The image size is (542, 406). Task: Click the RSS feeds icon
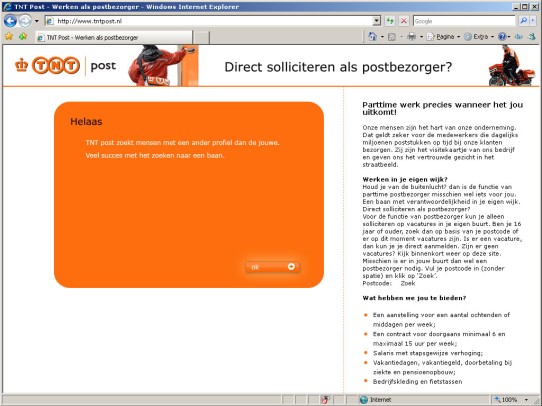click(x=392, y=37)
